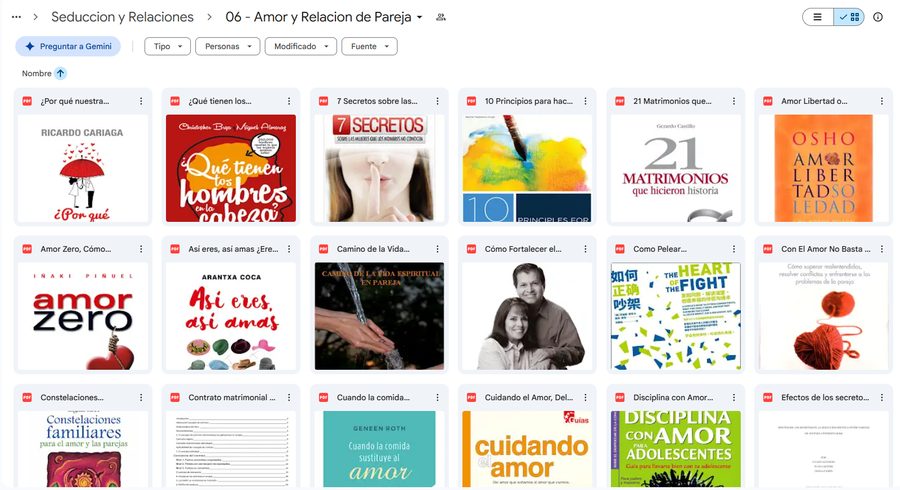This screenshot has height=490, width=900.
Task: Open more options for 7 Secretos sobre las... file
Action: coord(437,101)
